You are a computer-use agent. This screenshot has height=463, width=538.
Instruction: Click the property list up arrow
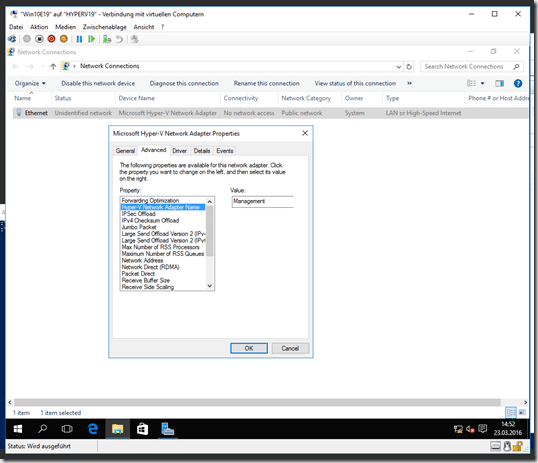pyautogui.click(x=210, y=201)
